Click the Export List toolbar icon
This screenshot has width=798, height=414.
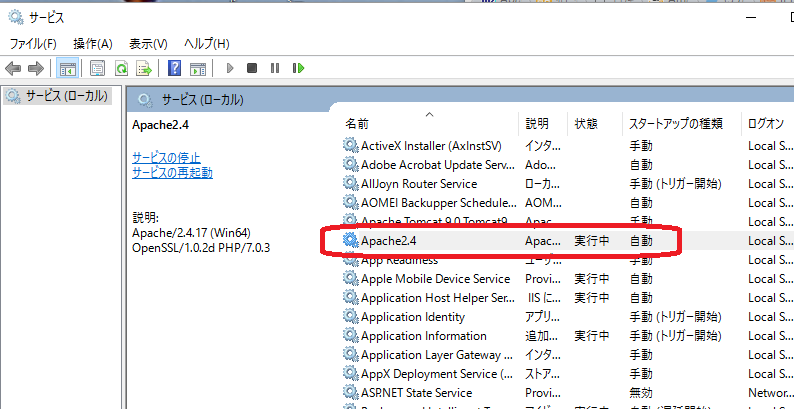pyautogui.click(x=144, y=68)
